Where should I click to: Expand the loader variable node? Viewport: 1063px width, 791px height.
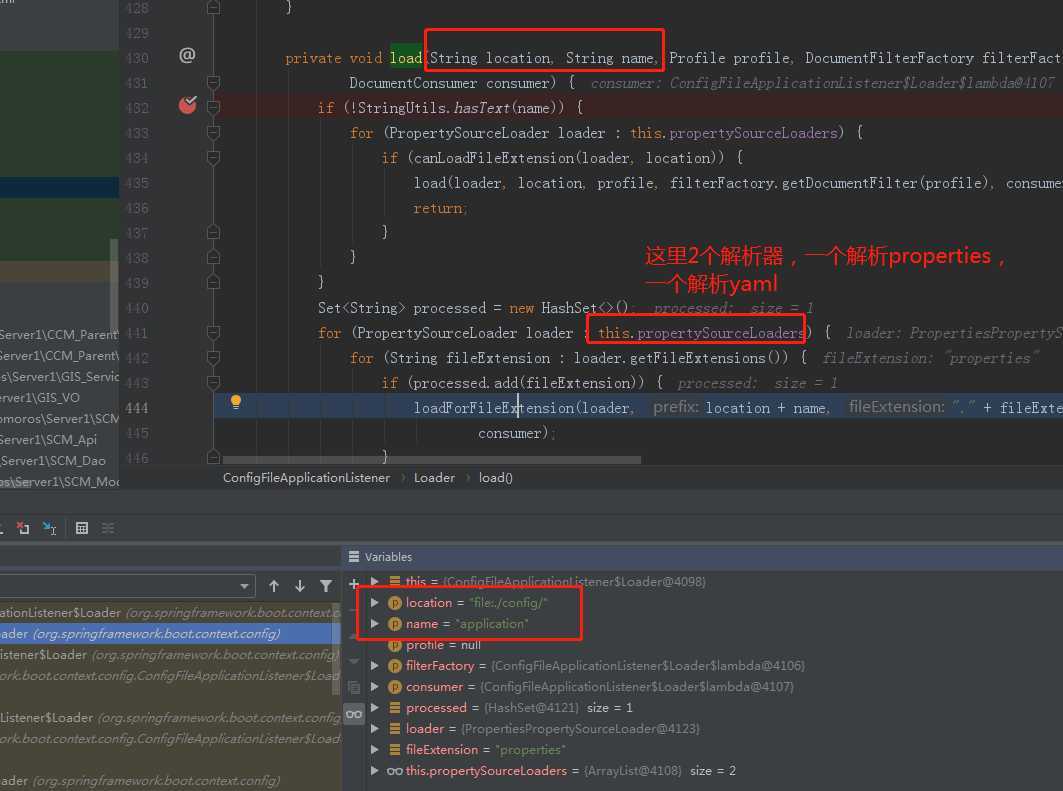tap(374, 729)
